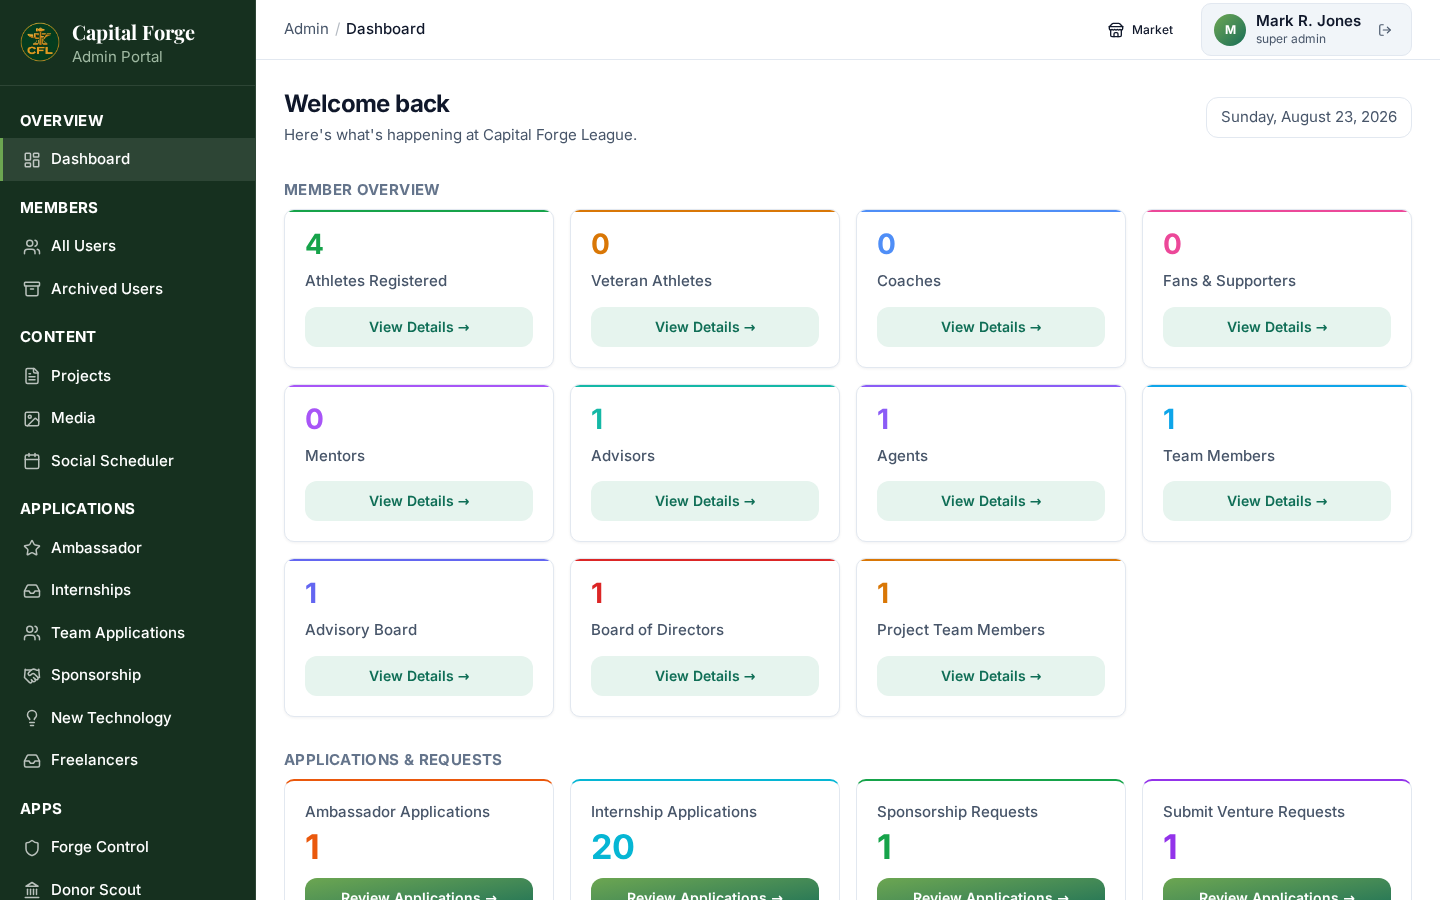Open Sponsorship in the sidebar
This screenshot has height=900, width=1440.
(x=128, y=675)
